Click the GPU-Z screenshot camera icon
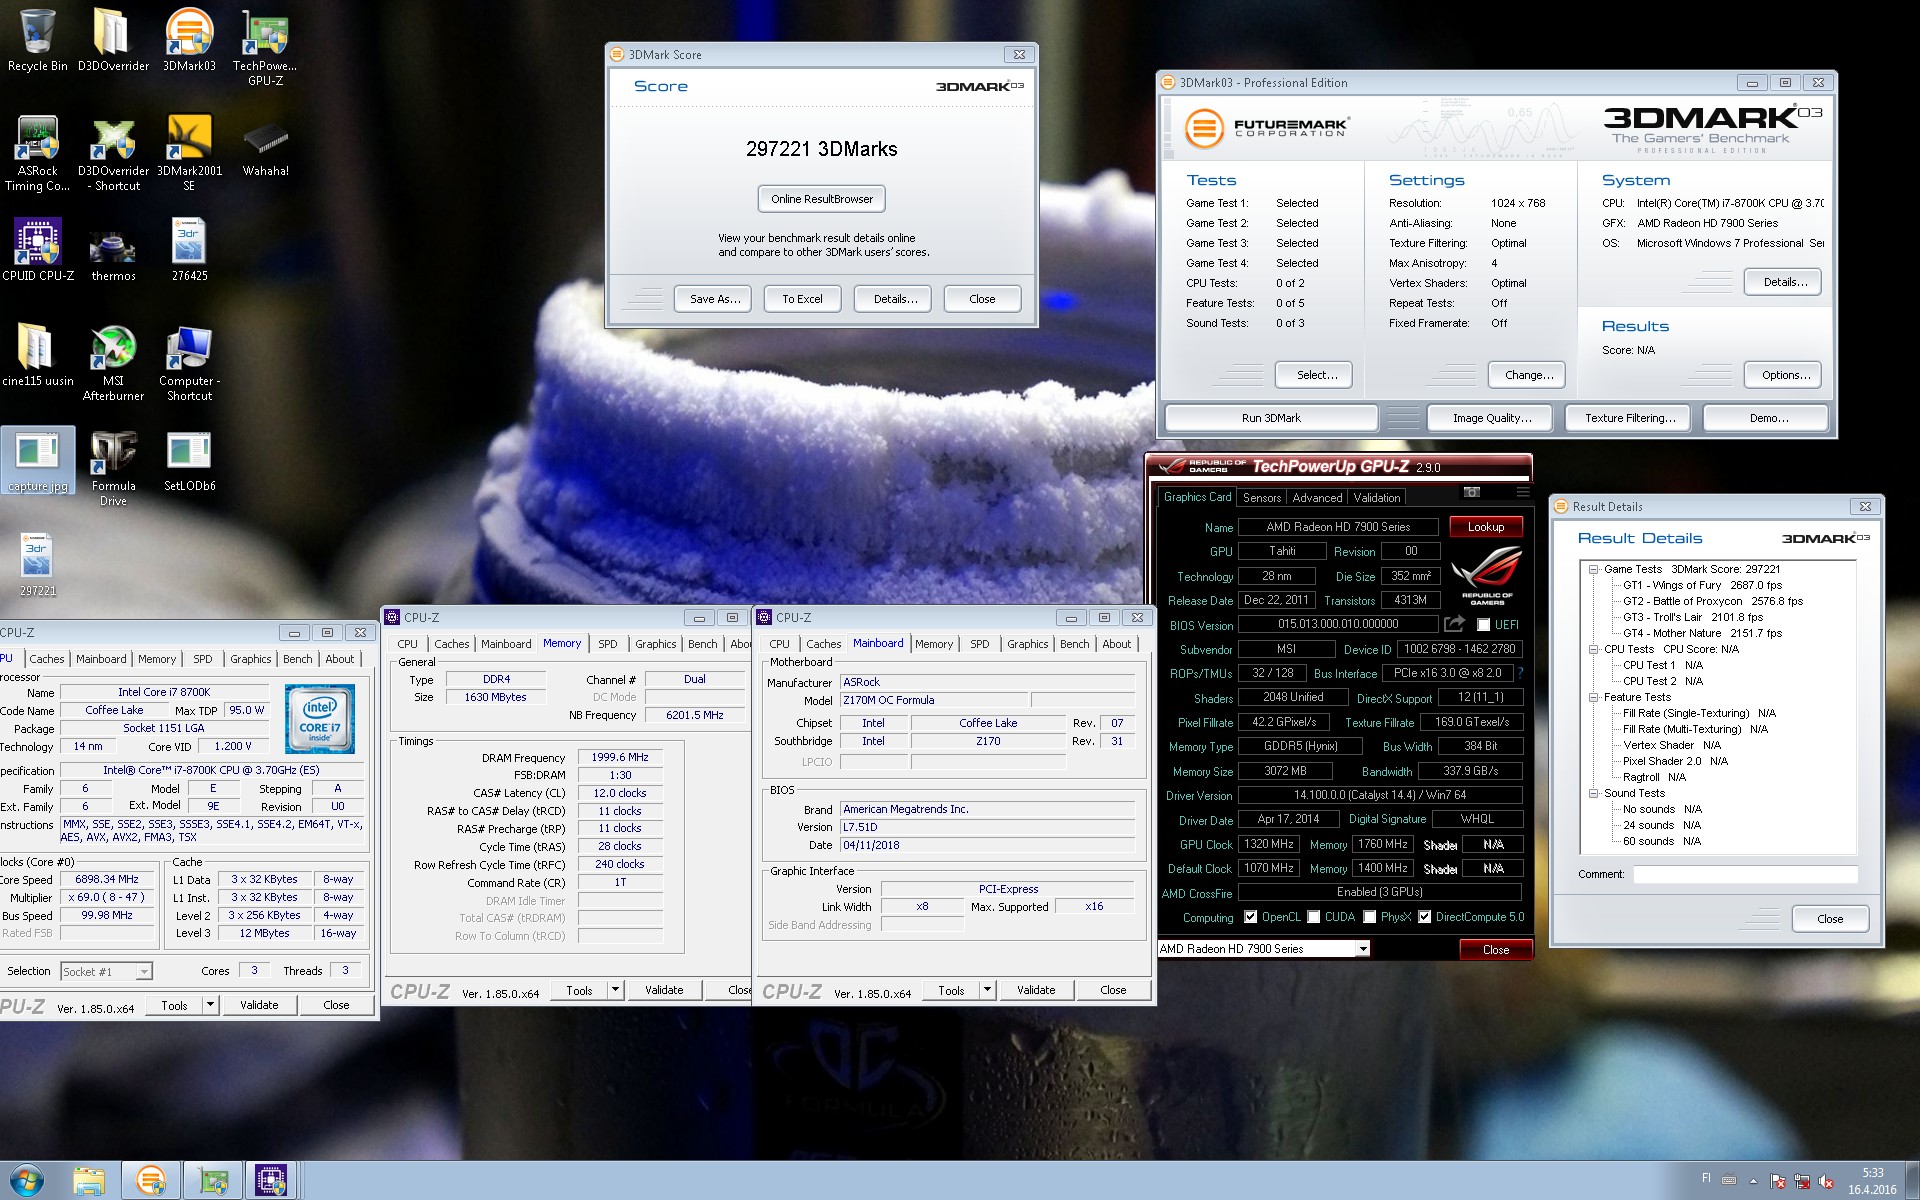The width and height of the screenshot is (1920, 1200). (x=1472, y=492)
